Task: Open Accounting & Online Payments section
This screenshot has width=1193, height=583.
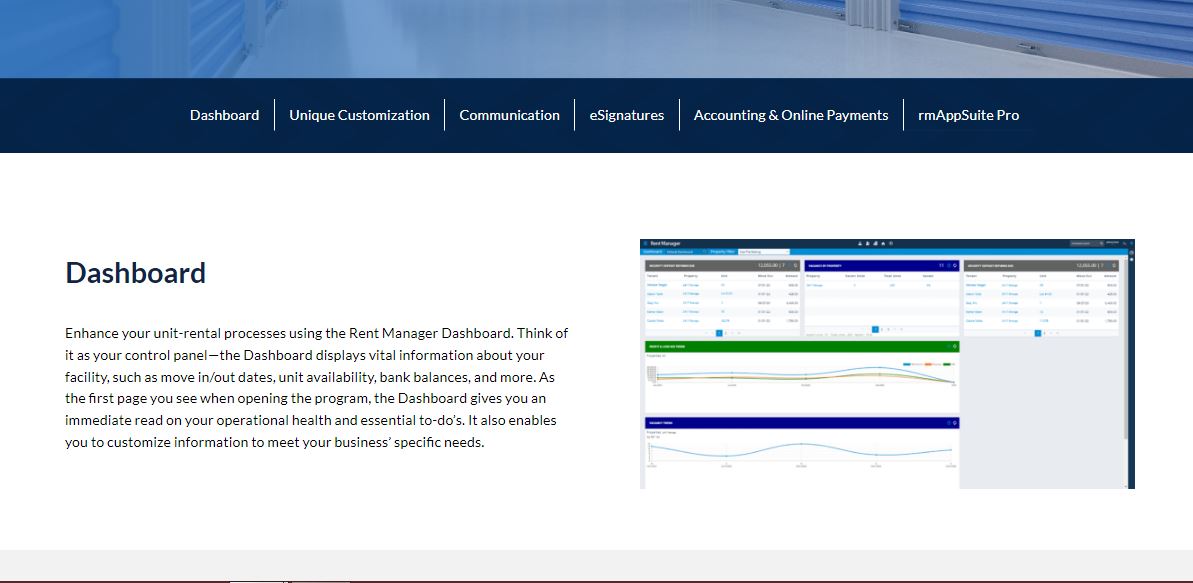Action: 791,115
